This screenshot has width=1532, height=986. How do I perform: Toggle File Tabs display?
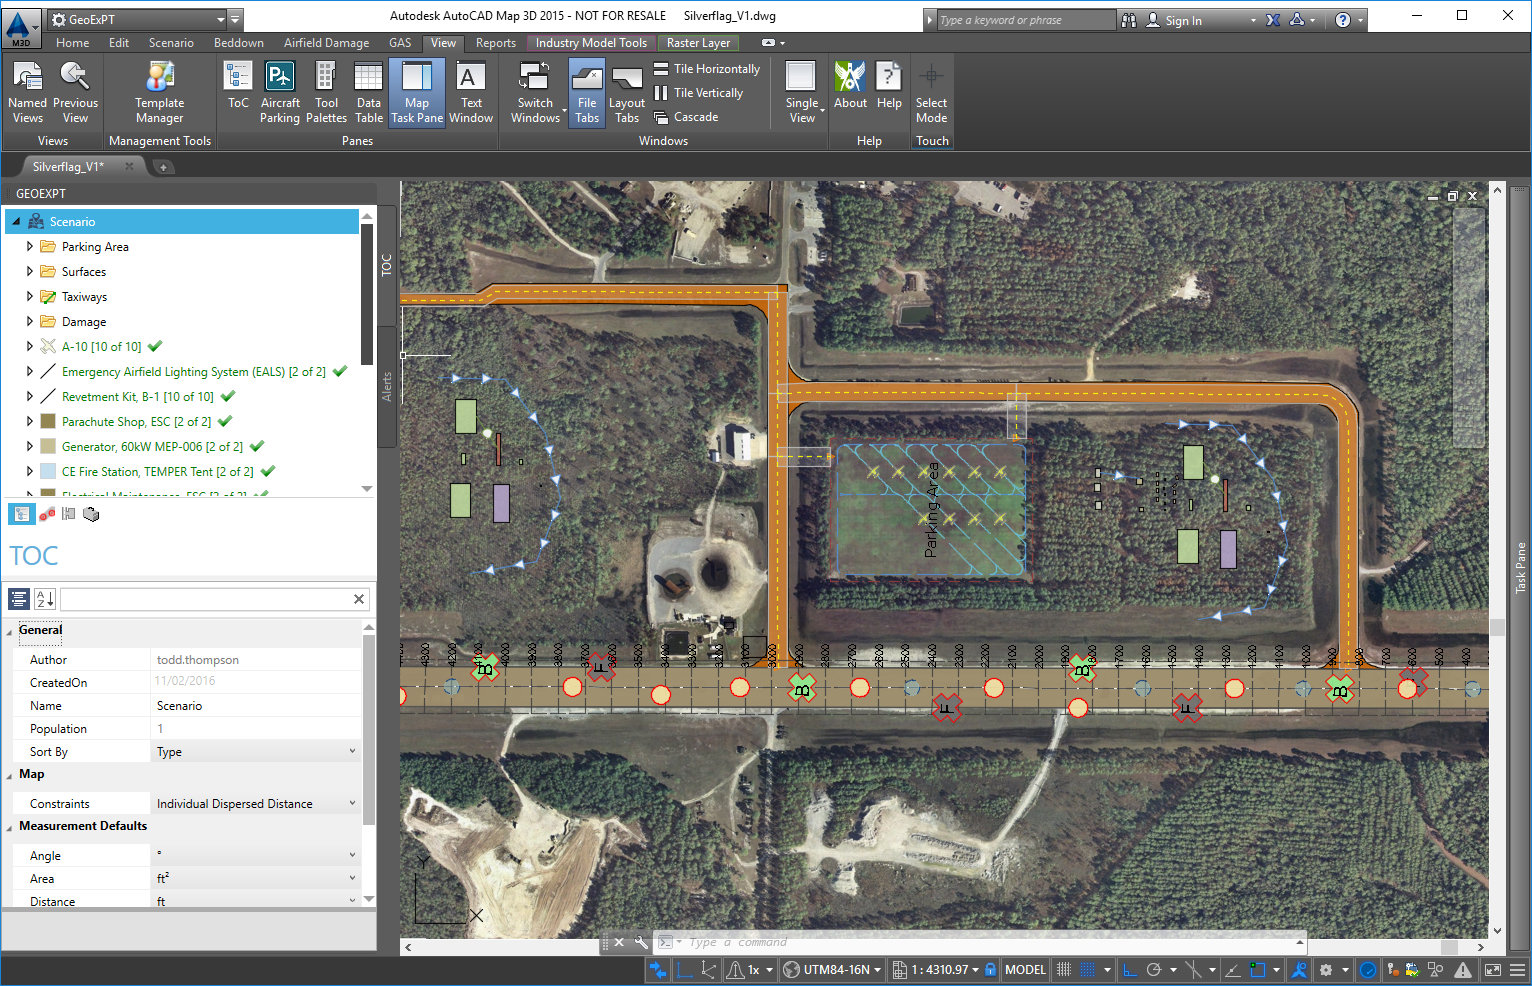(x=587, y=92)
